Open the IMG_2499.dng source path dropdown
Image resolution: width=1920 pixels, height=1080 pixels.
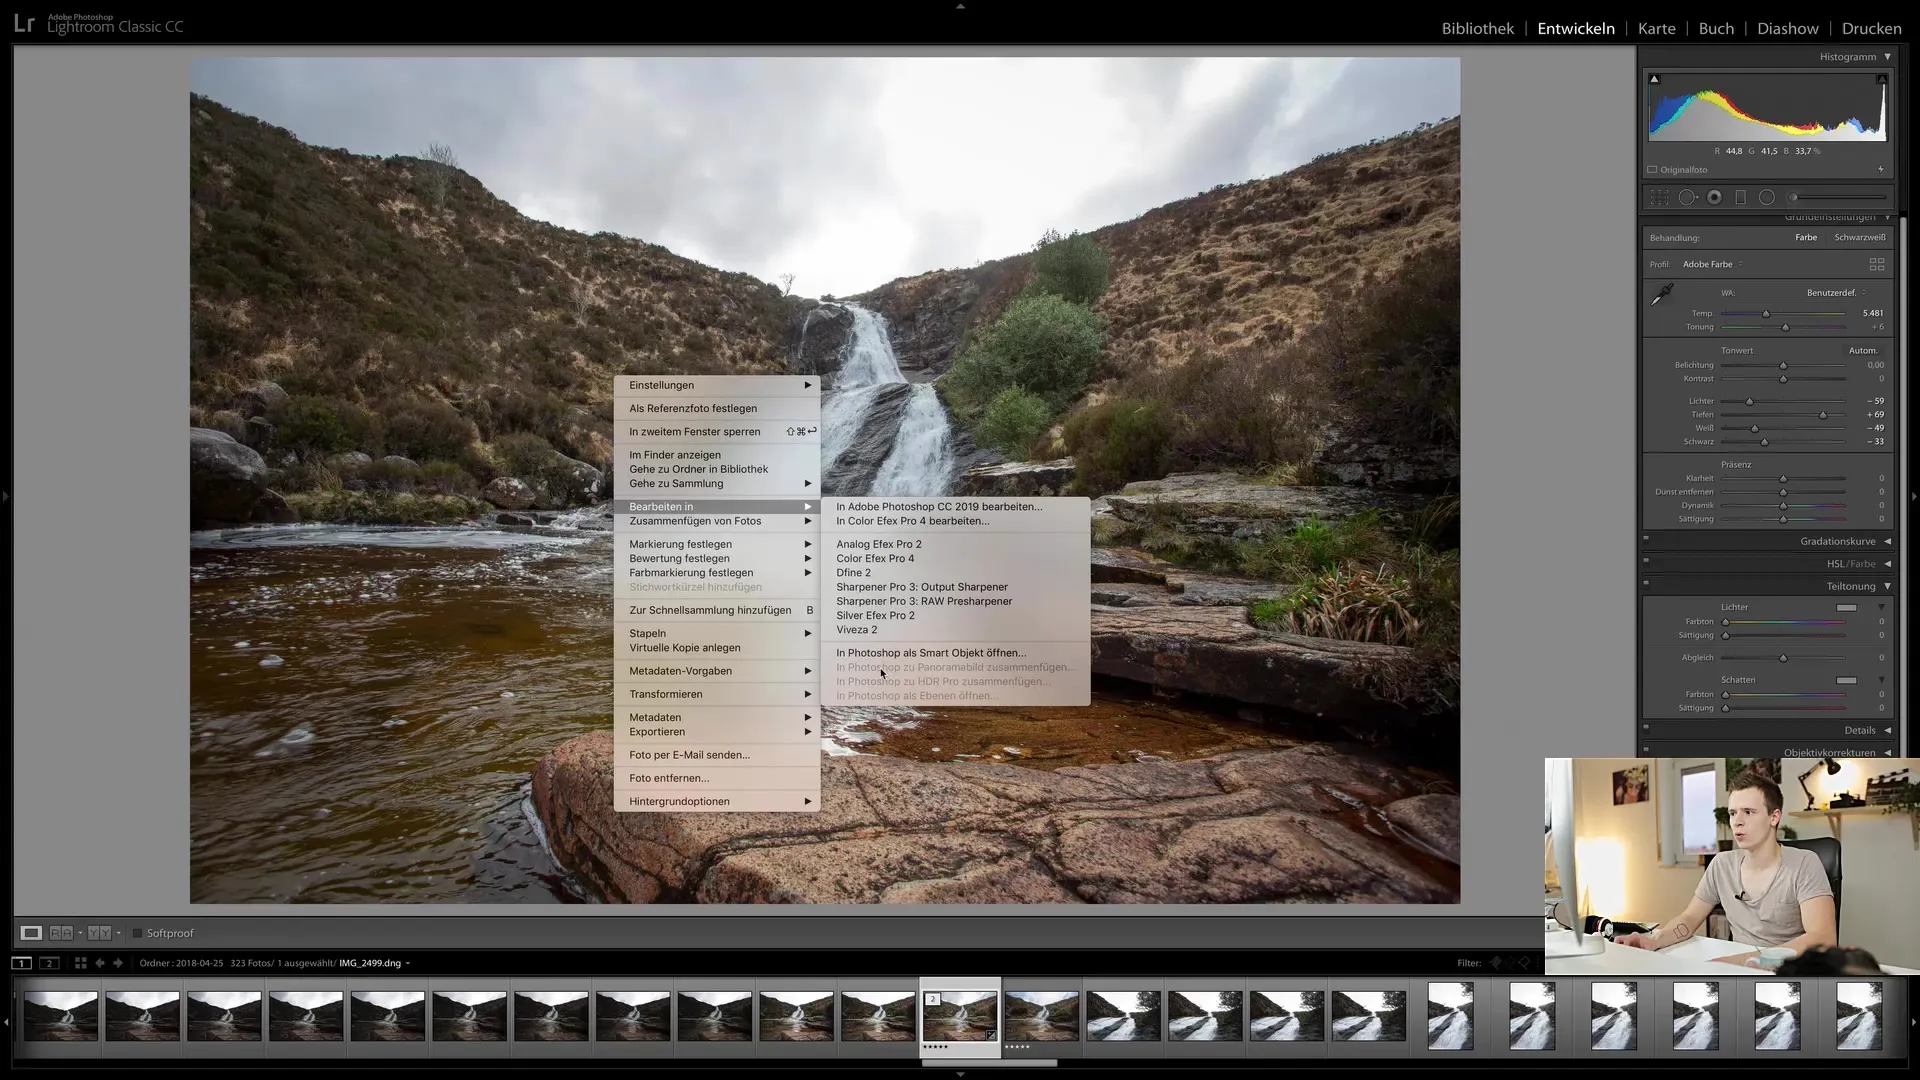(x=375, y=963)
